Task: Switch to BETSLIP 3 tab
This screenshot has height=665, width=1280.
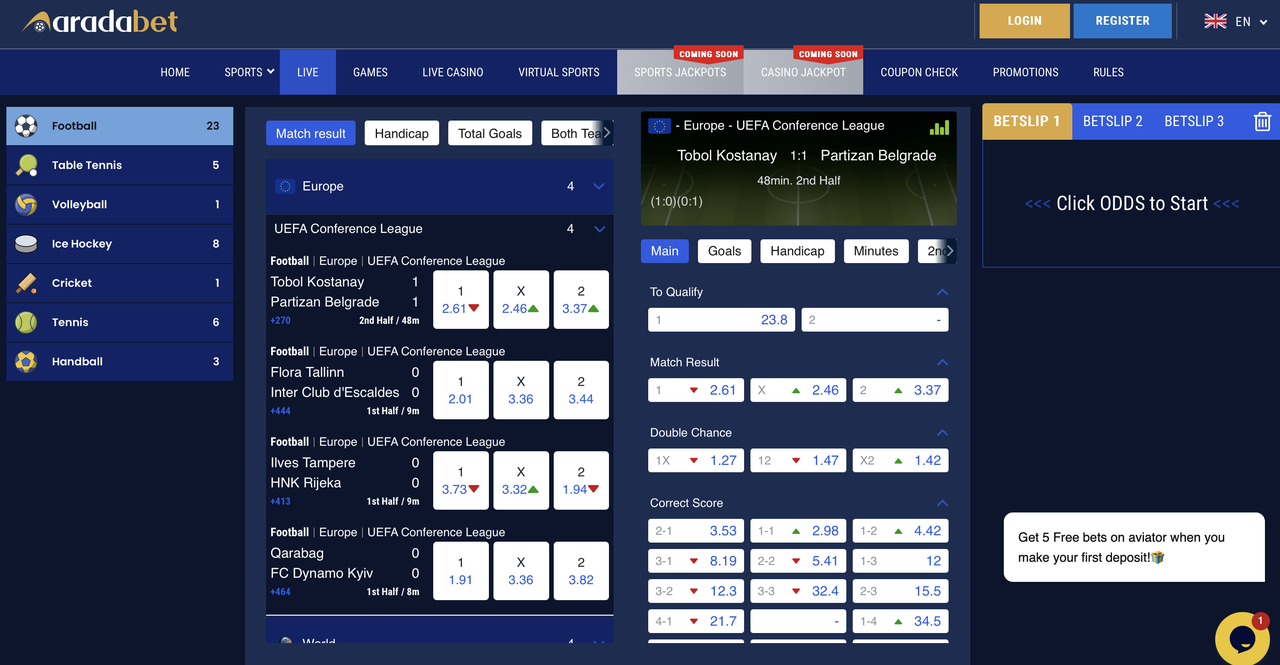Action: (x=1194, y=121)
